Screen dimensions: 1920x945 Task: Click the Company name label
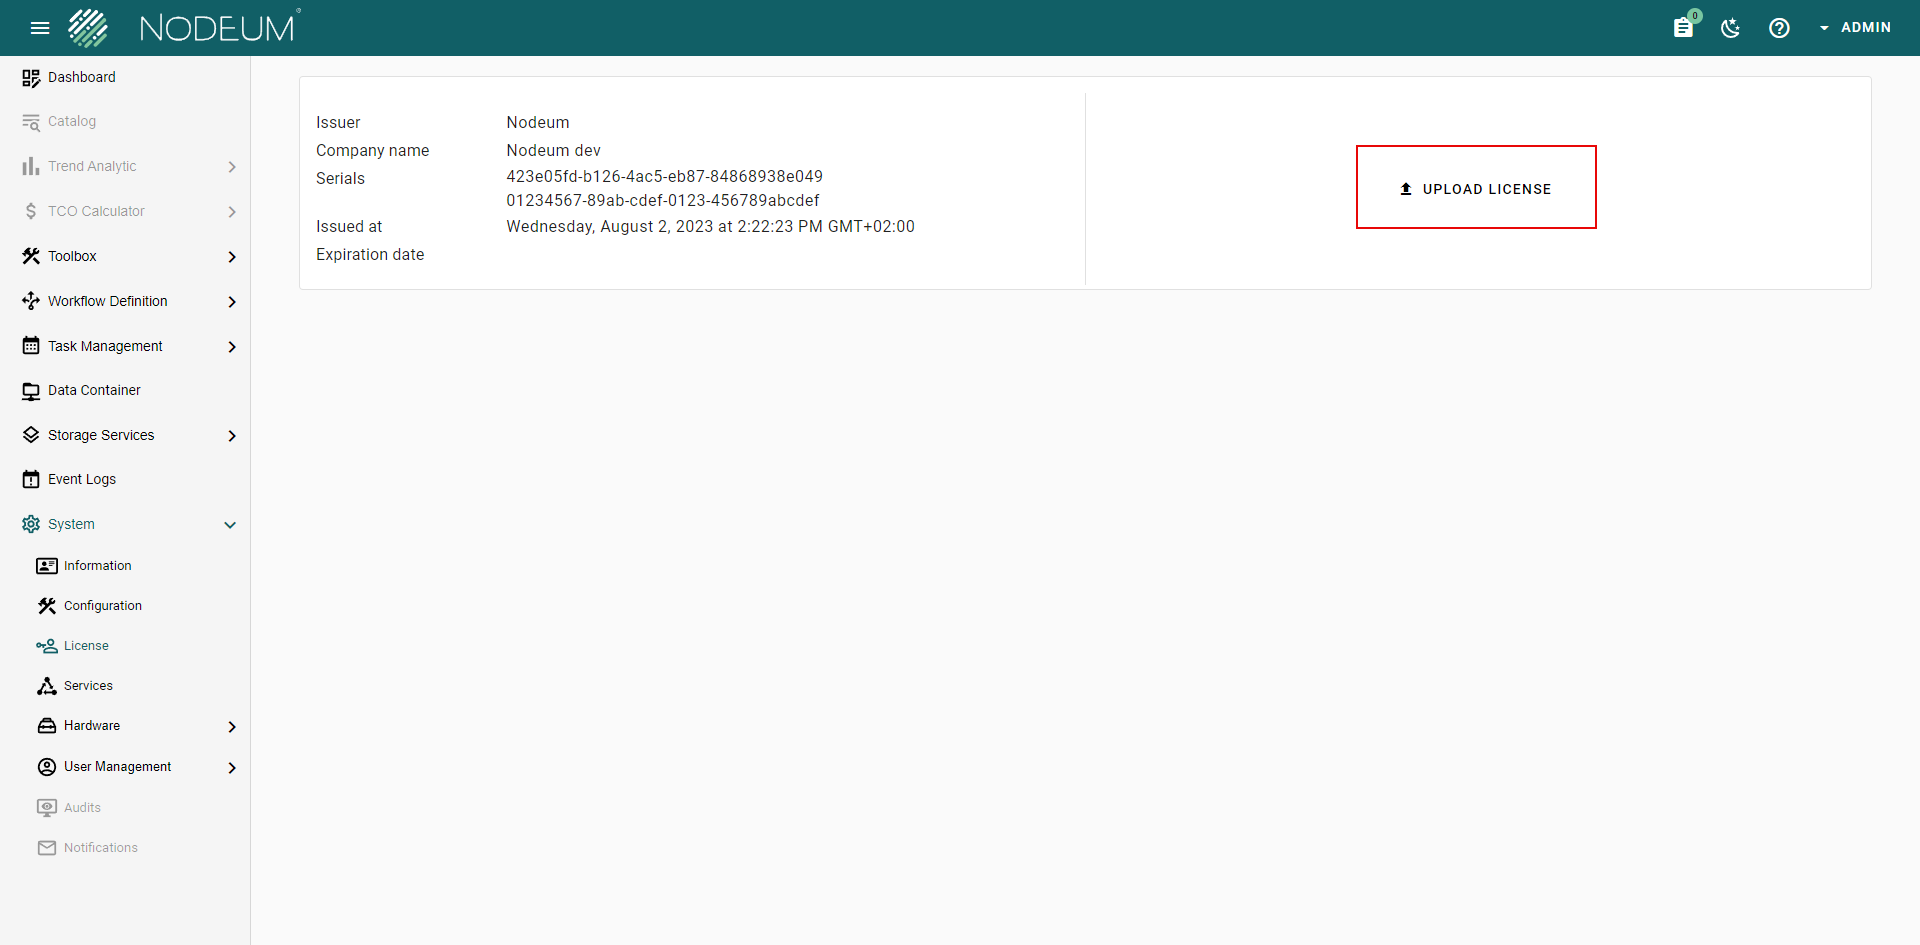tap(372, 151)
